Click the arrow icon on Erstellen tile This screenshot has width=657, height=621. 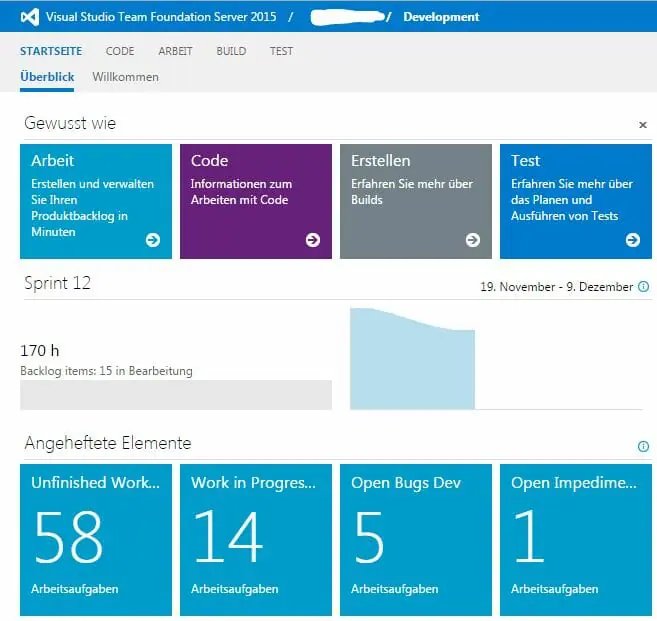pyautogui.click(x=473, y=240)
